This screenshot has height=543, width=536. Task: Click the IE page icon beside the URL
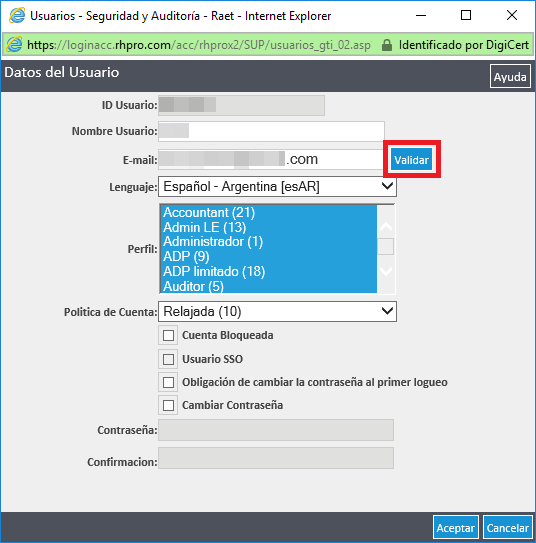[x=15, y=45]
